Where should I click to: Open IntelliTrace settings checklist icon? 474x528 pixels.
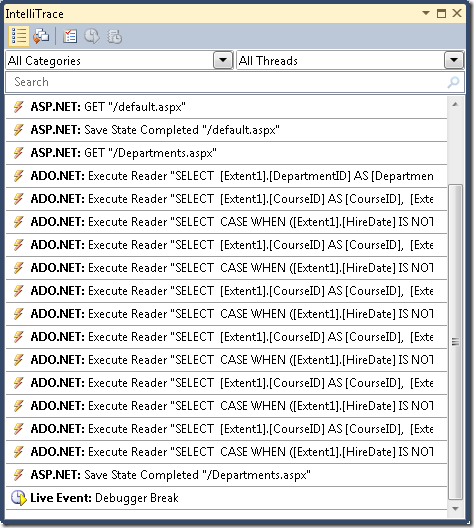70,36
